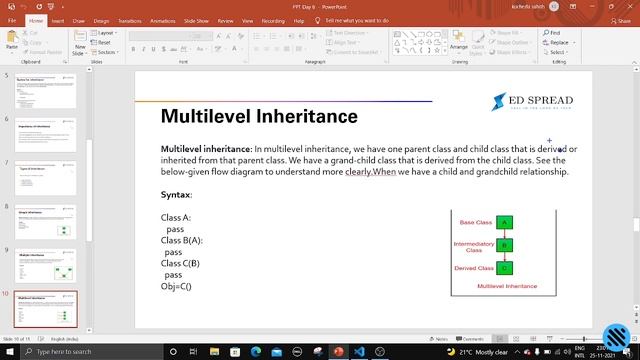This screenshot has width=640, height=360.
Task: Click the zoom slider handle
Action: pyautogui.click(x=584, y=339)
